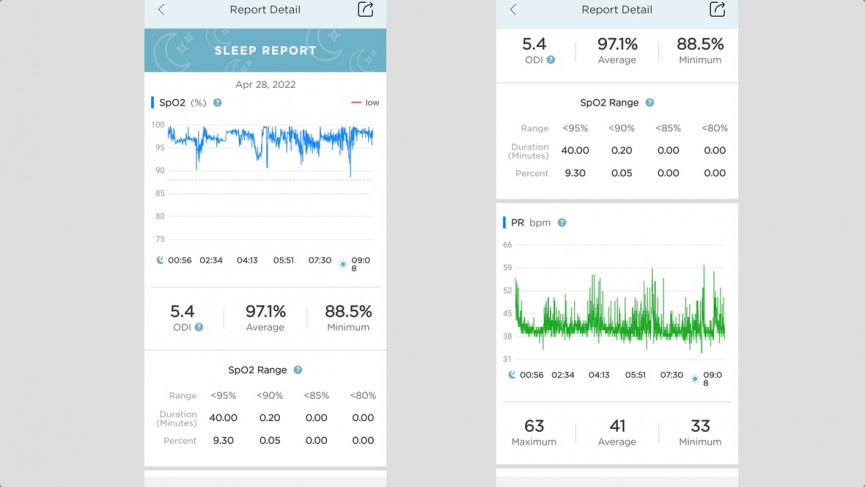Select the Apr 28, 2022 date label
865x487 pixels.
coord(265,85)
